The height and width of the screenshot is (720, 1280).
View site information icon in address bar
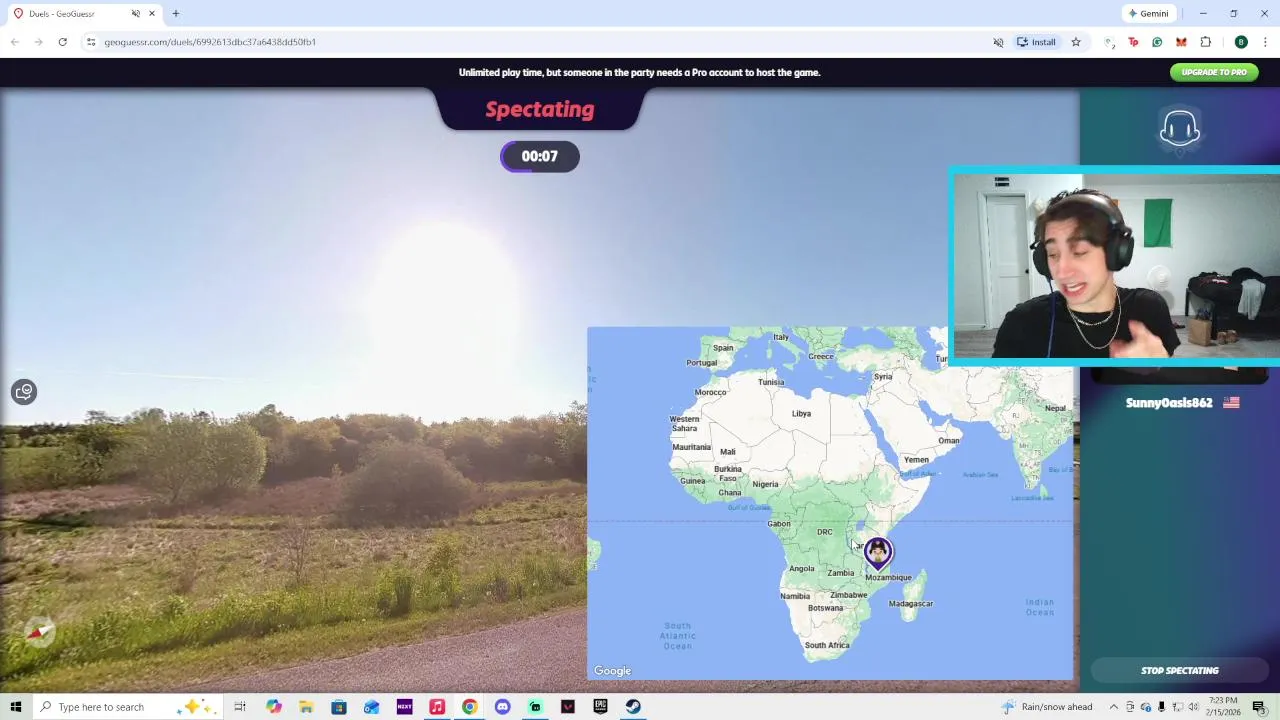tap(91, 42)
